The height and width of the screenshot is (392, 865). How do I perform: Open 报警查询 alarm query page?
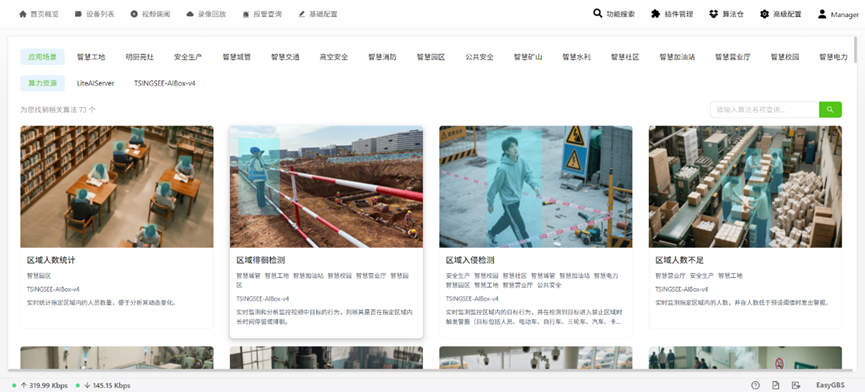tap(262, 14)
